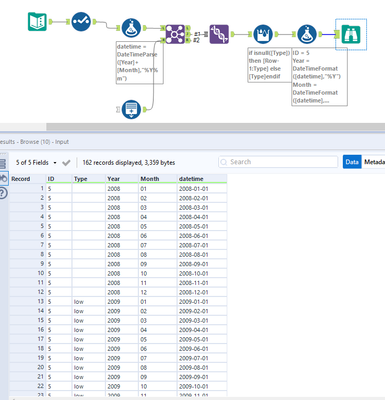The image size is (385, 400).
Task: Select the Union tool with DNA icon
Action: (x=219, y=34)
